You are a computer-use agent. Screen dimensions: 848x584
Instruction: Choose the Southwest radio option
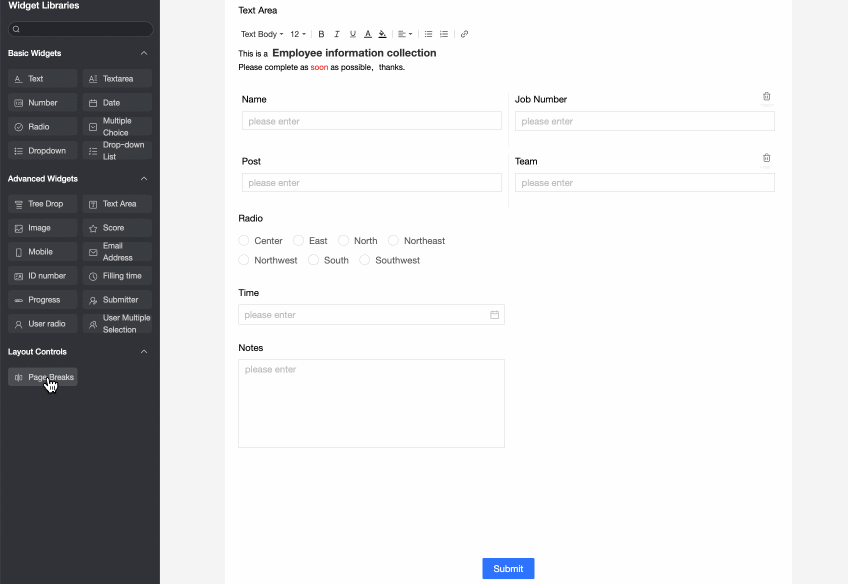coord(365,260)
